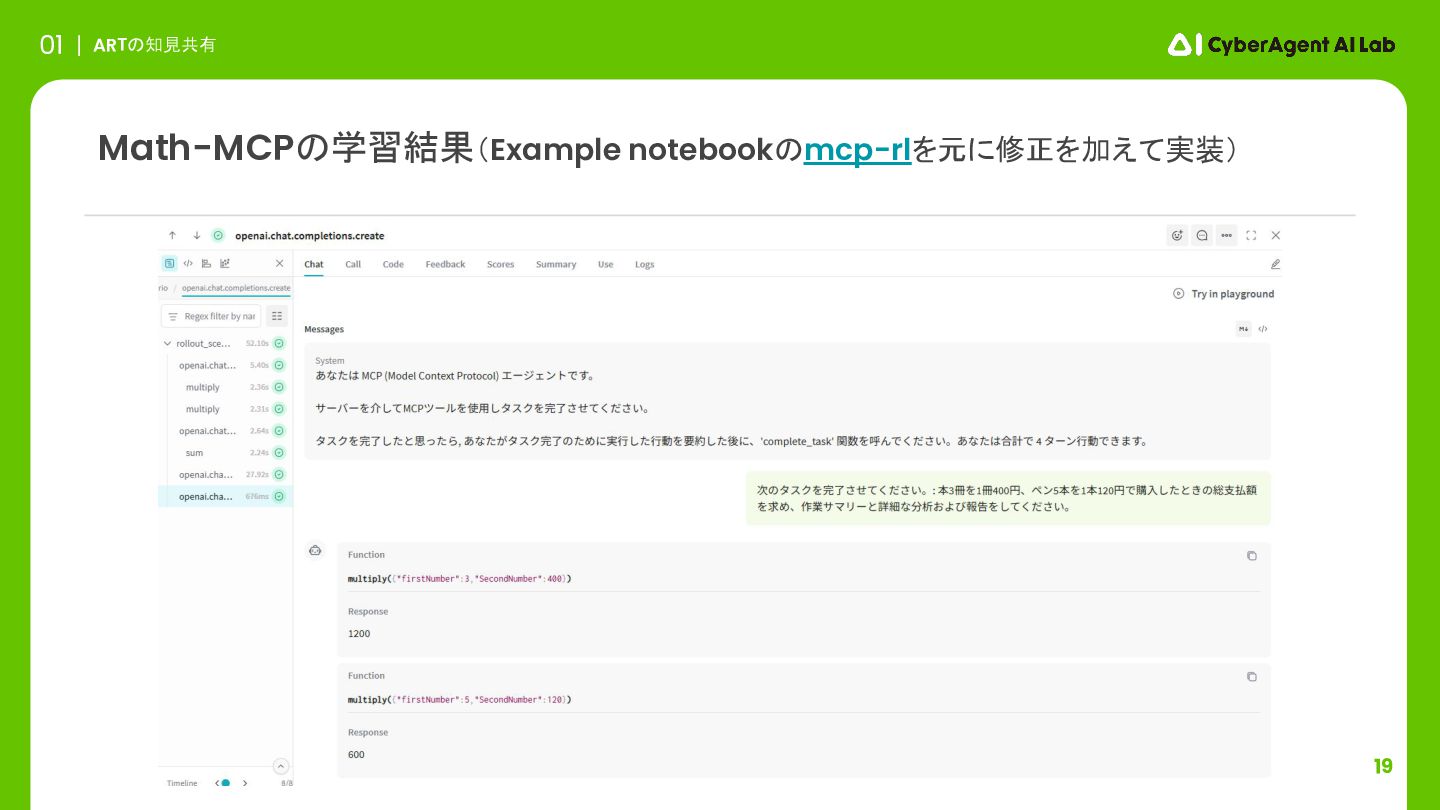Click Try in playground
The height and width of the screenshot is (810, 1440).
click(1223, 294)
